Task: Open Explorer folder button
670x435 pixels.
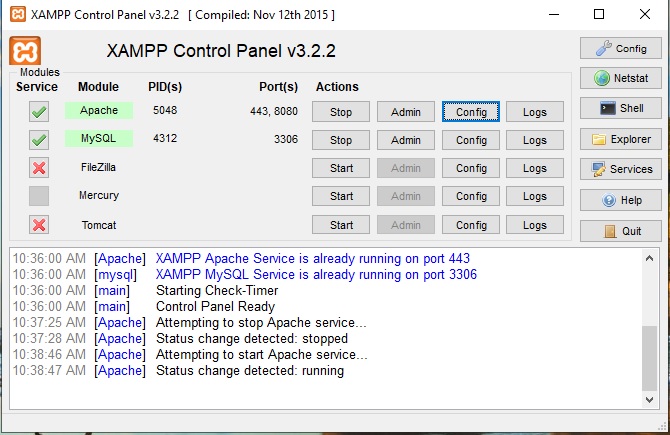Action: click(x=620, y=139)
